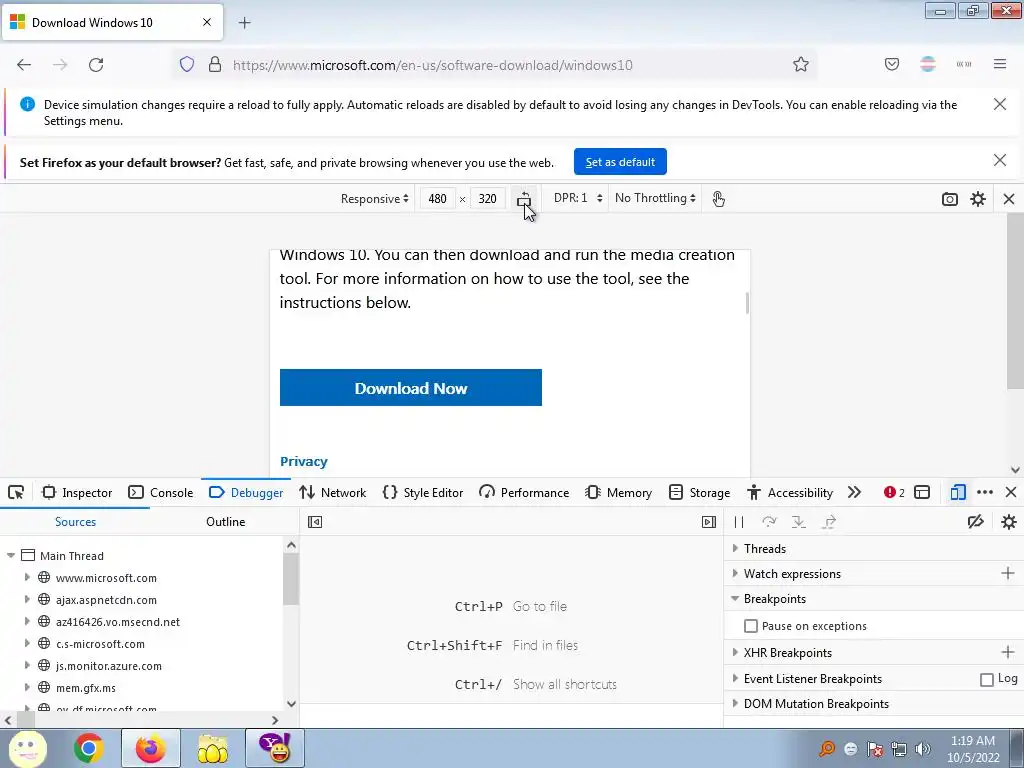Switch to the Outline tab
Image resolution: width=1024 pixels, height=768 pixels.
[225, 522]
